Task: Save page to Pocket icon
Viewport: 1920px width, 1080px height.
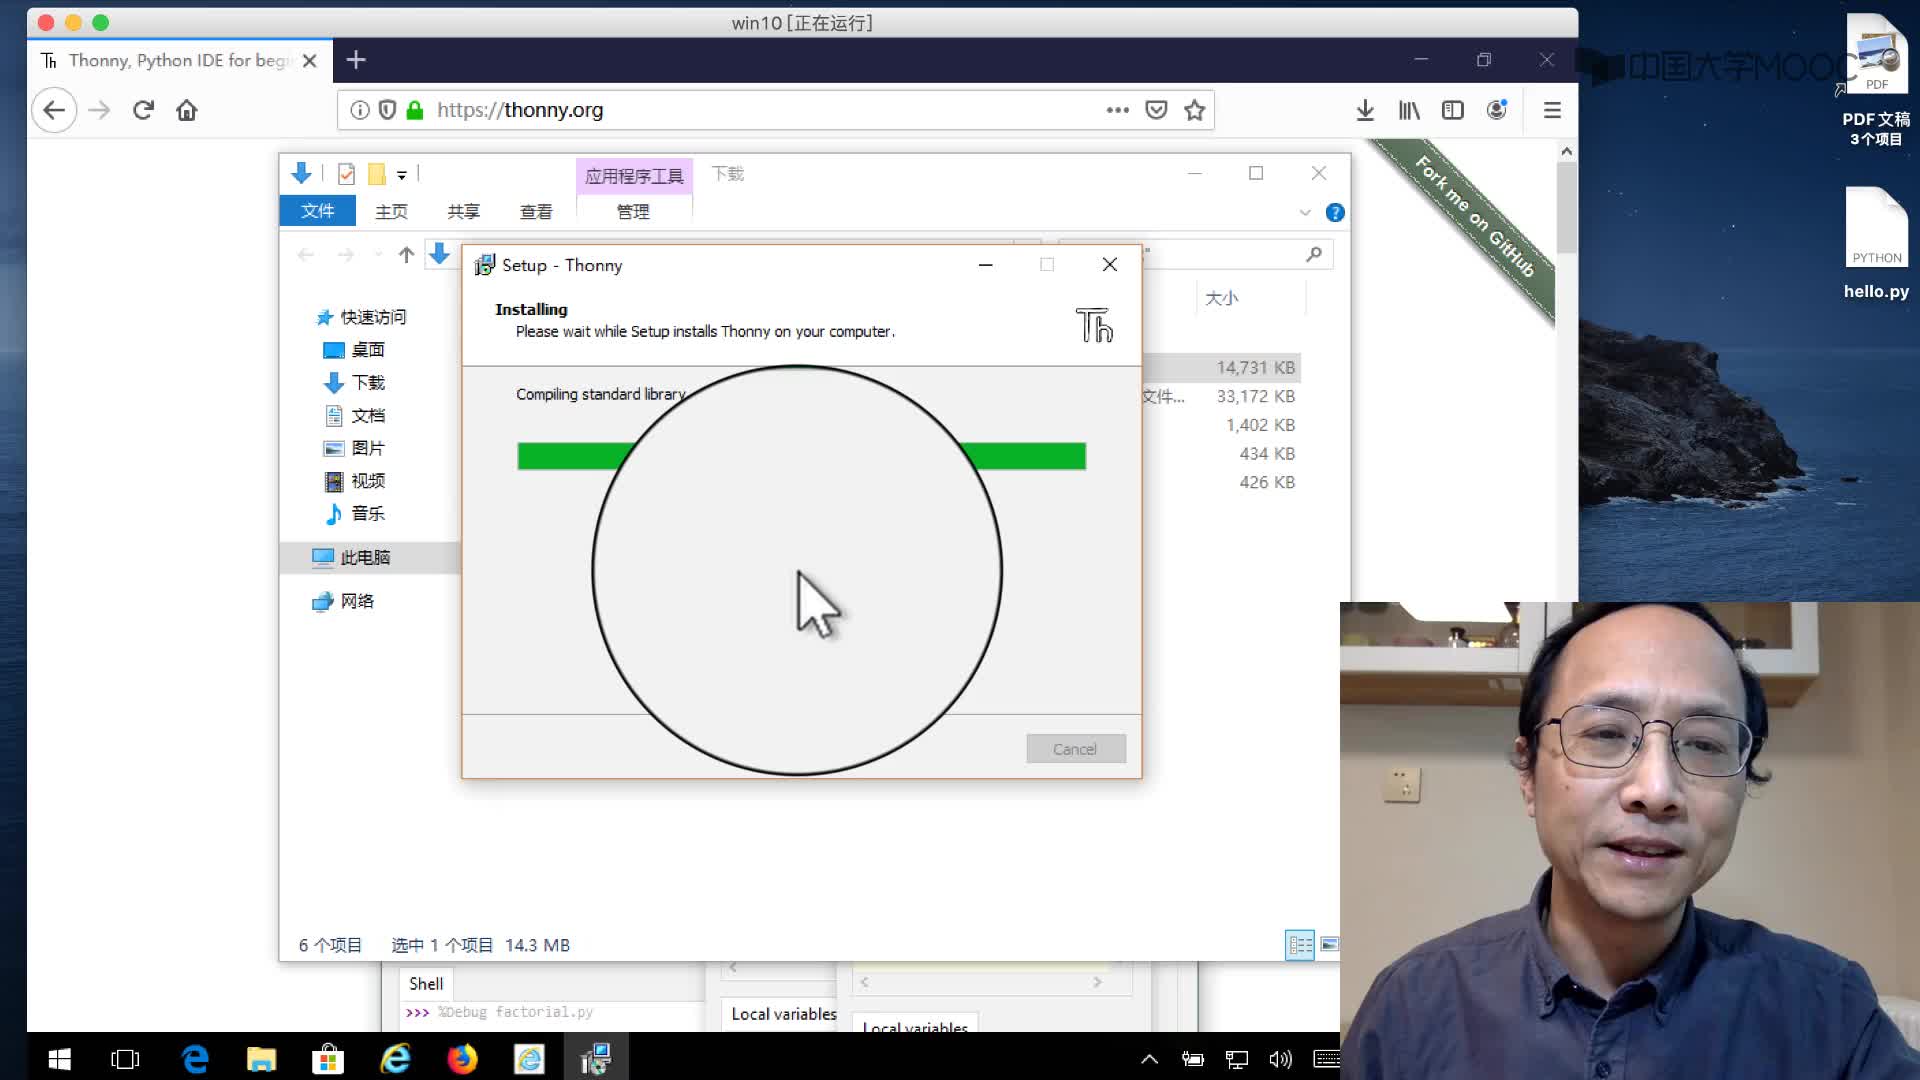Action: coord(1156,110)
